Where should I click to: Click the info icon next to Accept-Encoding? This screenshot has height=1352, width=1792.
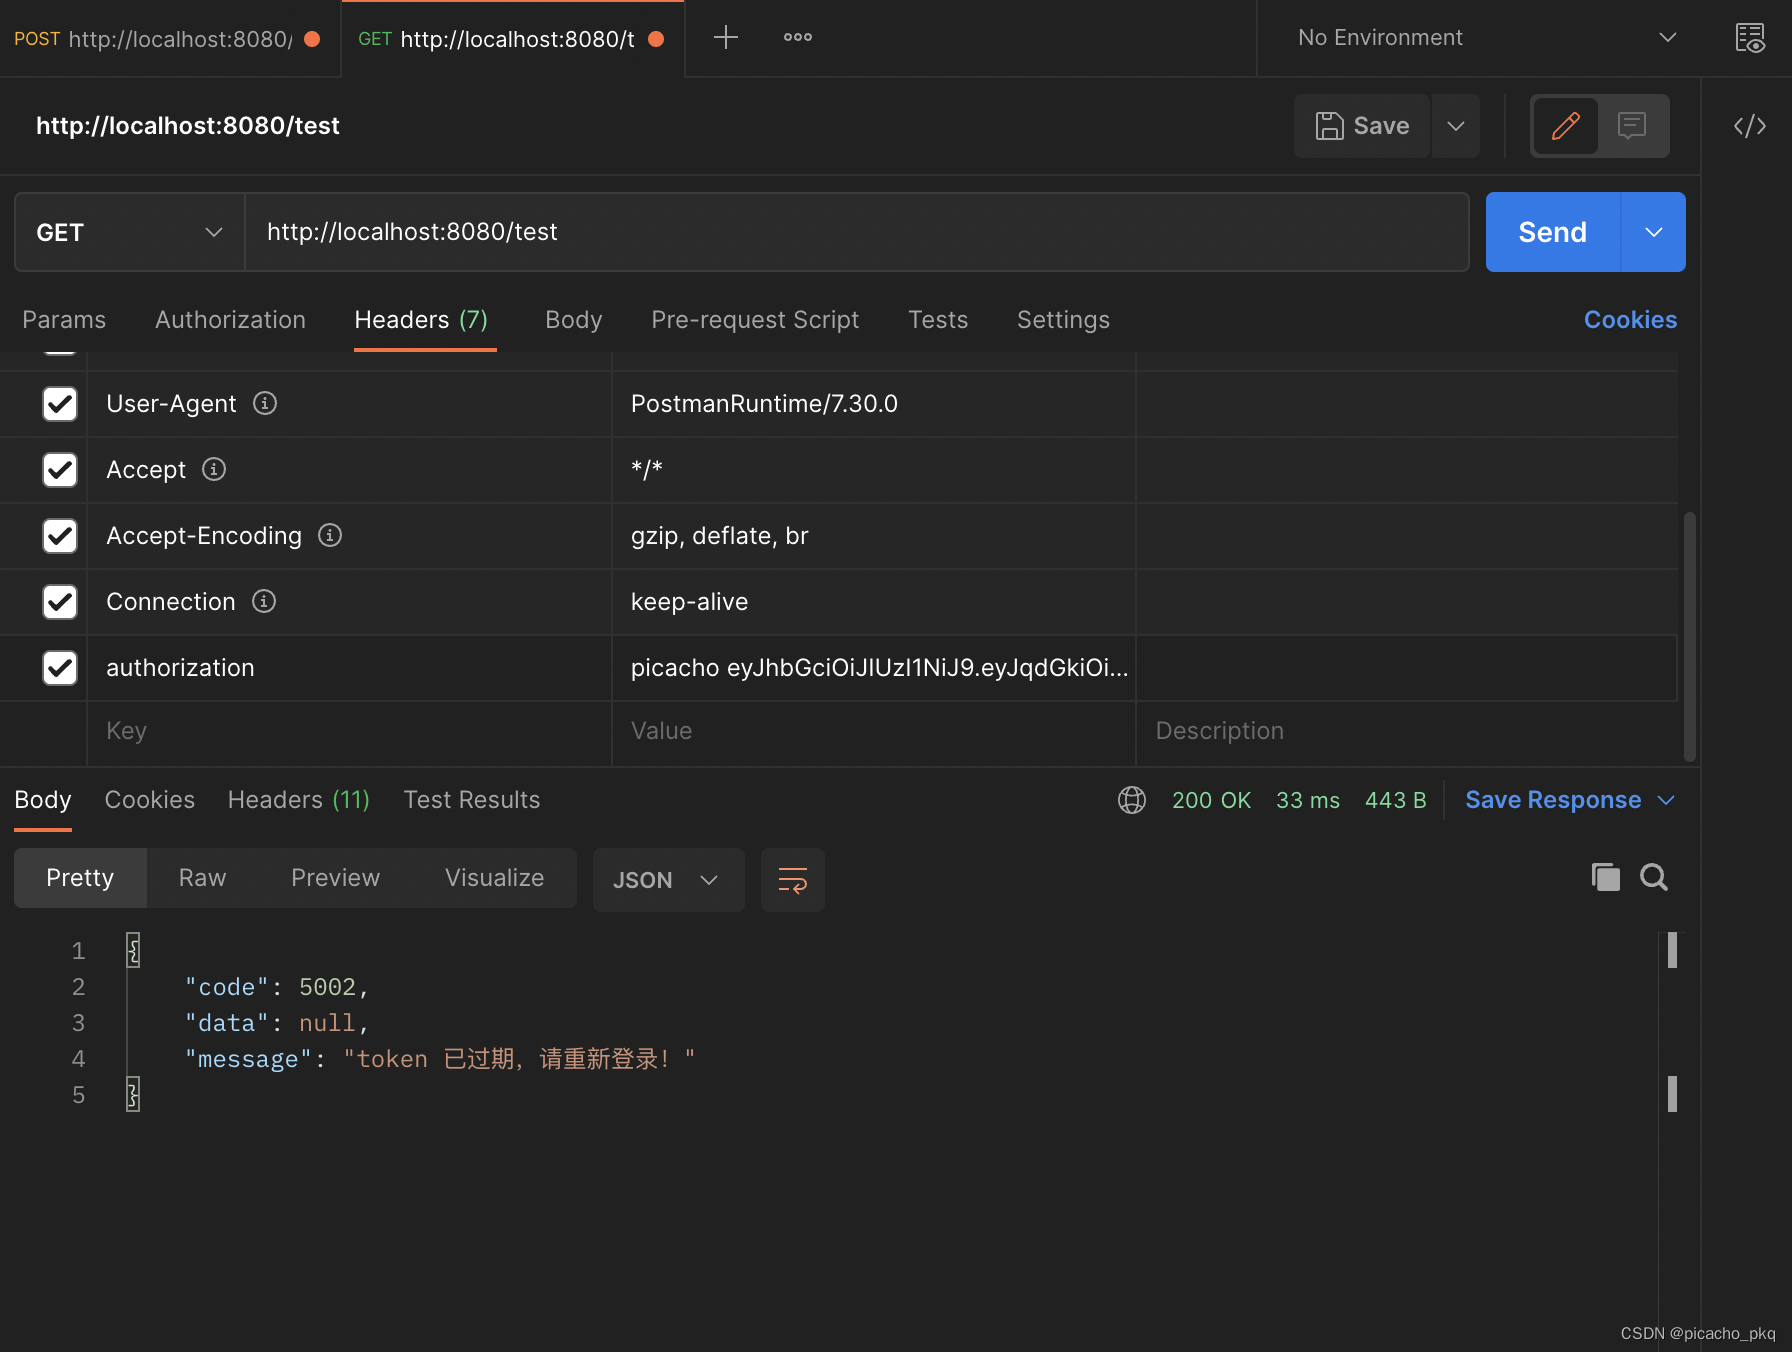pos(330,535)
